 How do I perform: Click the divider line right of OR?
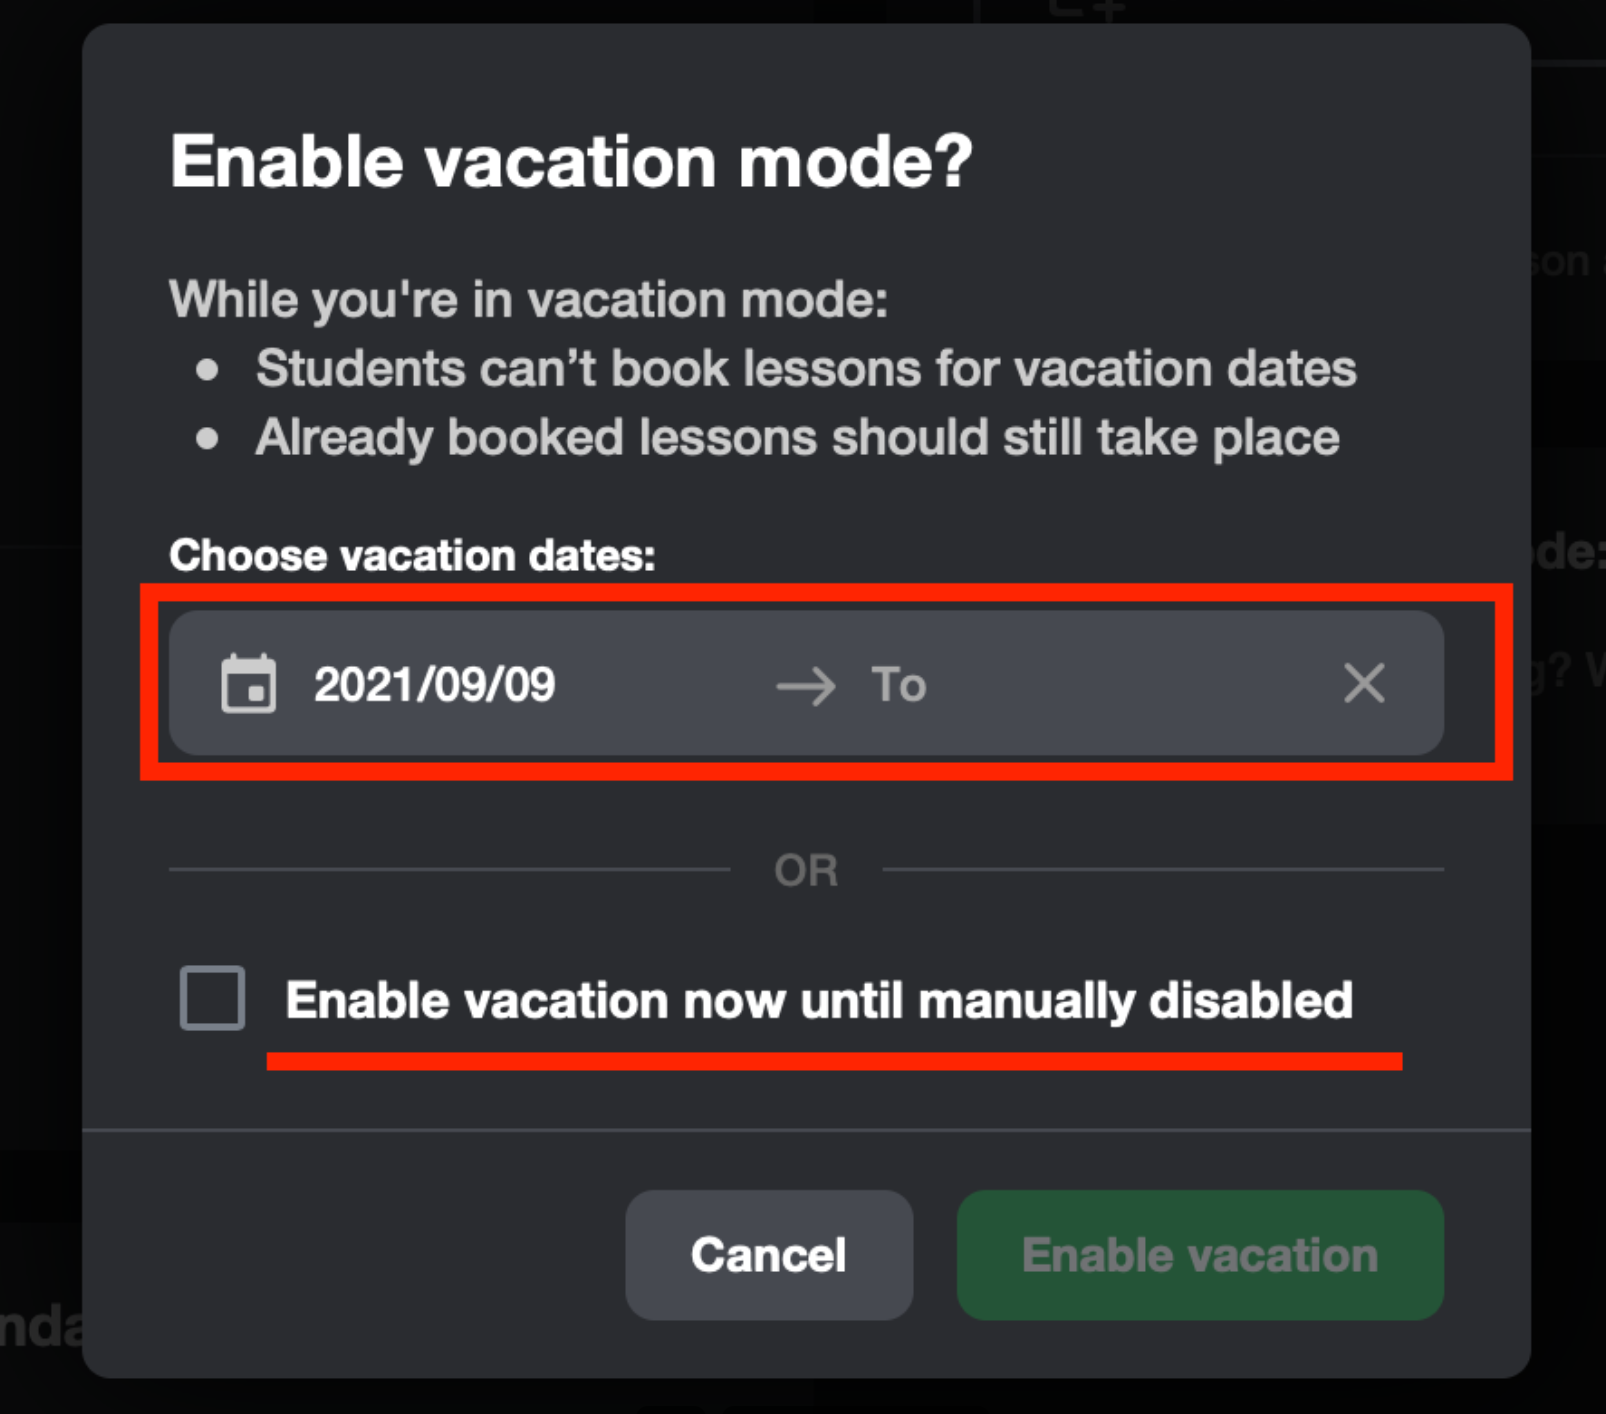pos(1162,870)
